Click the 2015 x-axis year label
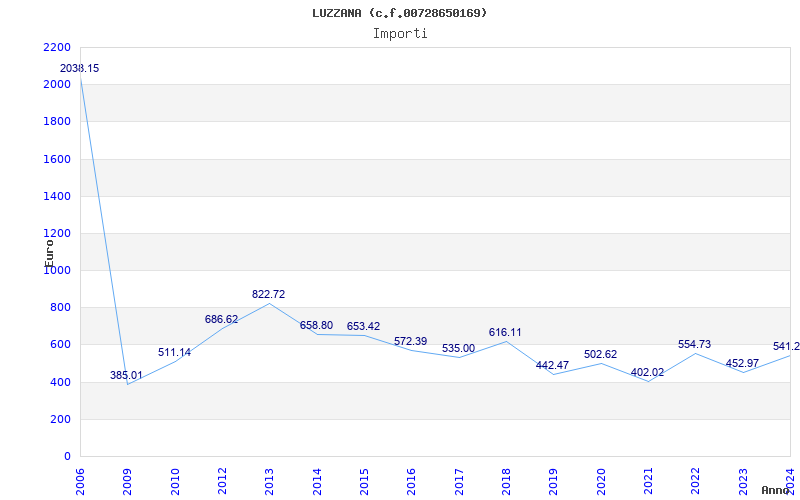800x500 pixels. [364, 482]
